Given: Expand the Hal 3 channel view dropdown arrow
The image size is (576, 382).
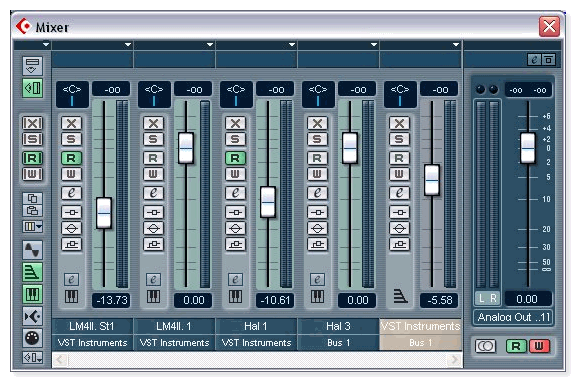Looking at the screenshot, I should pos(374,44).
